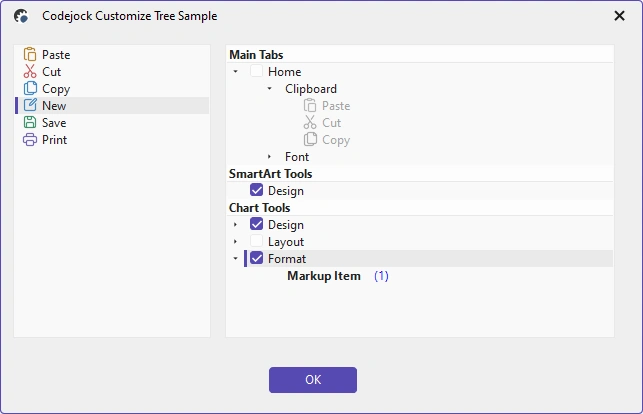643x414 pixels.
Task: Collapse the Home tree node
Action: coord(235,71)
